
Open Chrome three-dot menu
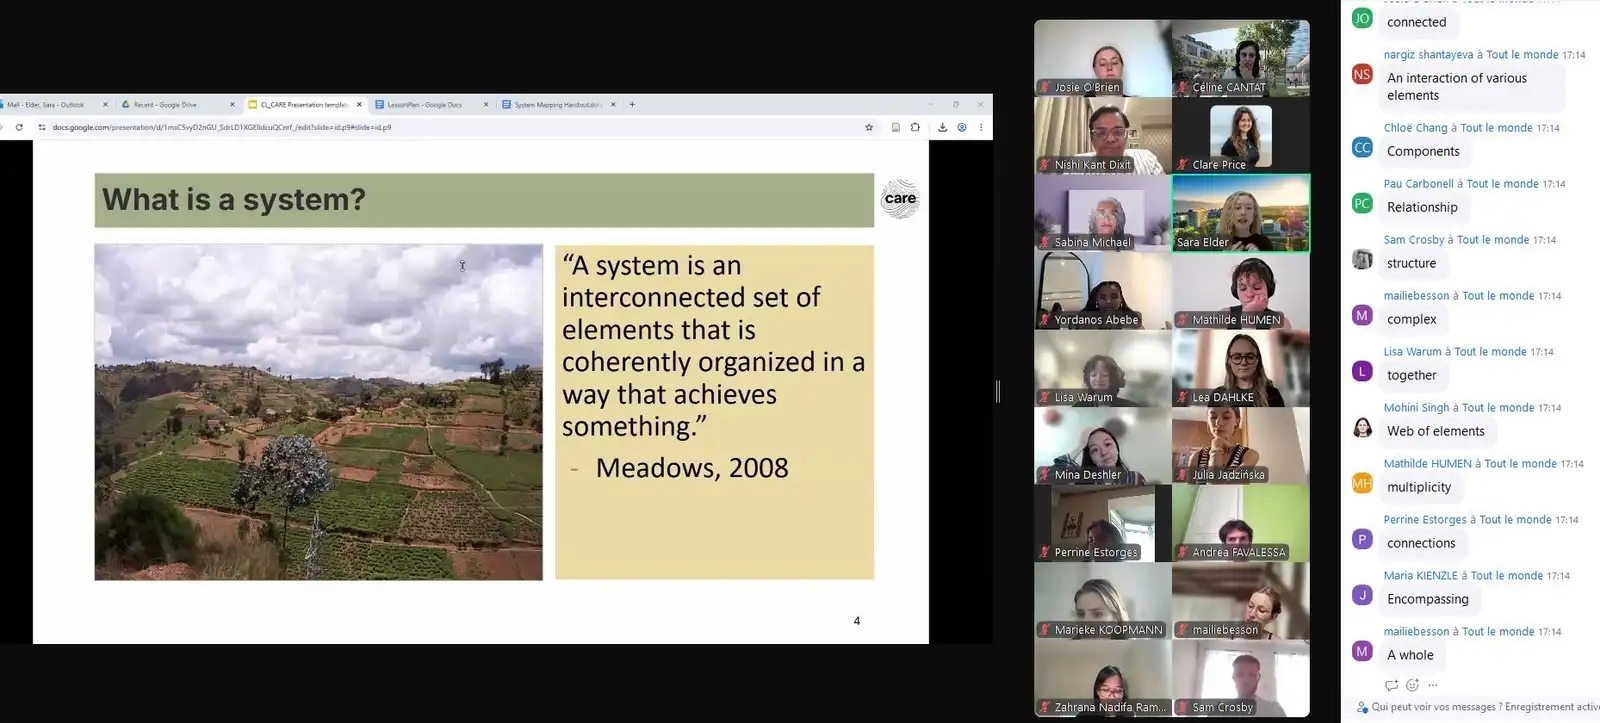pyautogui.click(x=981, y=127)
